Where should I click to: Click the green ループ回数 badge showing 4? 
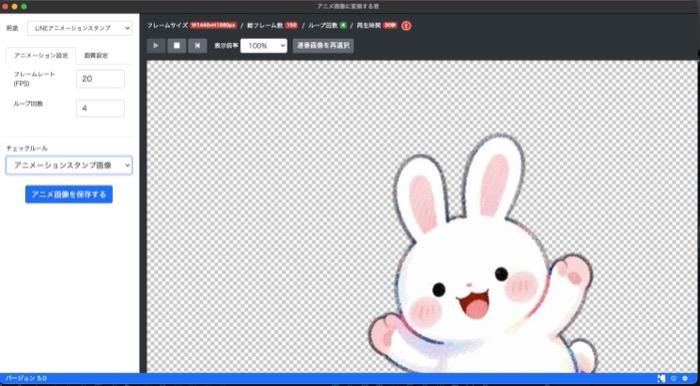click(x=343, y=25)
